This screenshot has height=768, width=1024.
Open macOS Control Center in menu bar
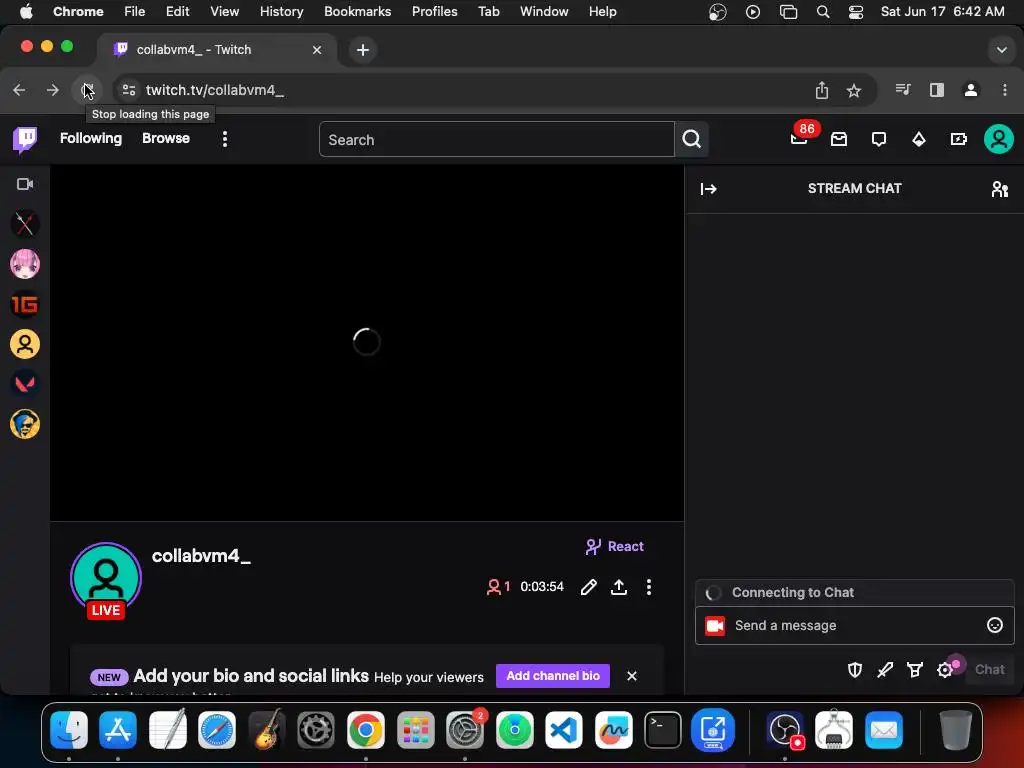pyautogui.click(x=856, y=12)
